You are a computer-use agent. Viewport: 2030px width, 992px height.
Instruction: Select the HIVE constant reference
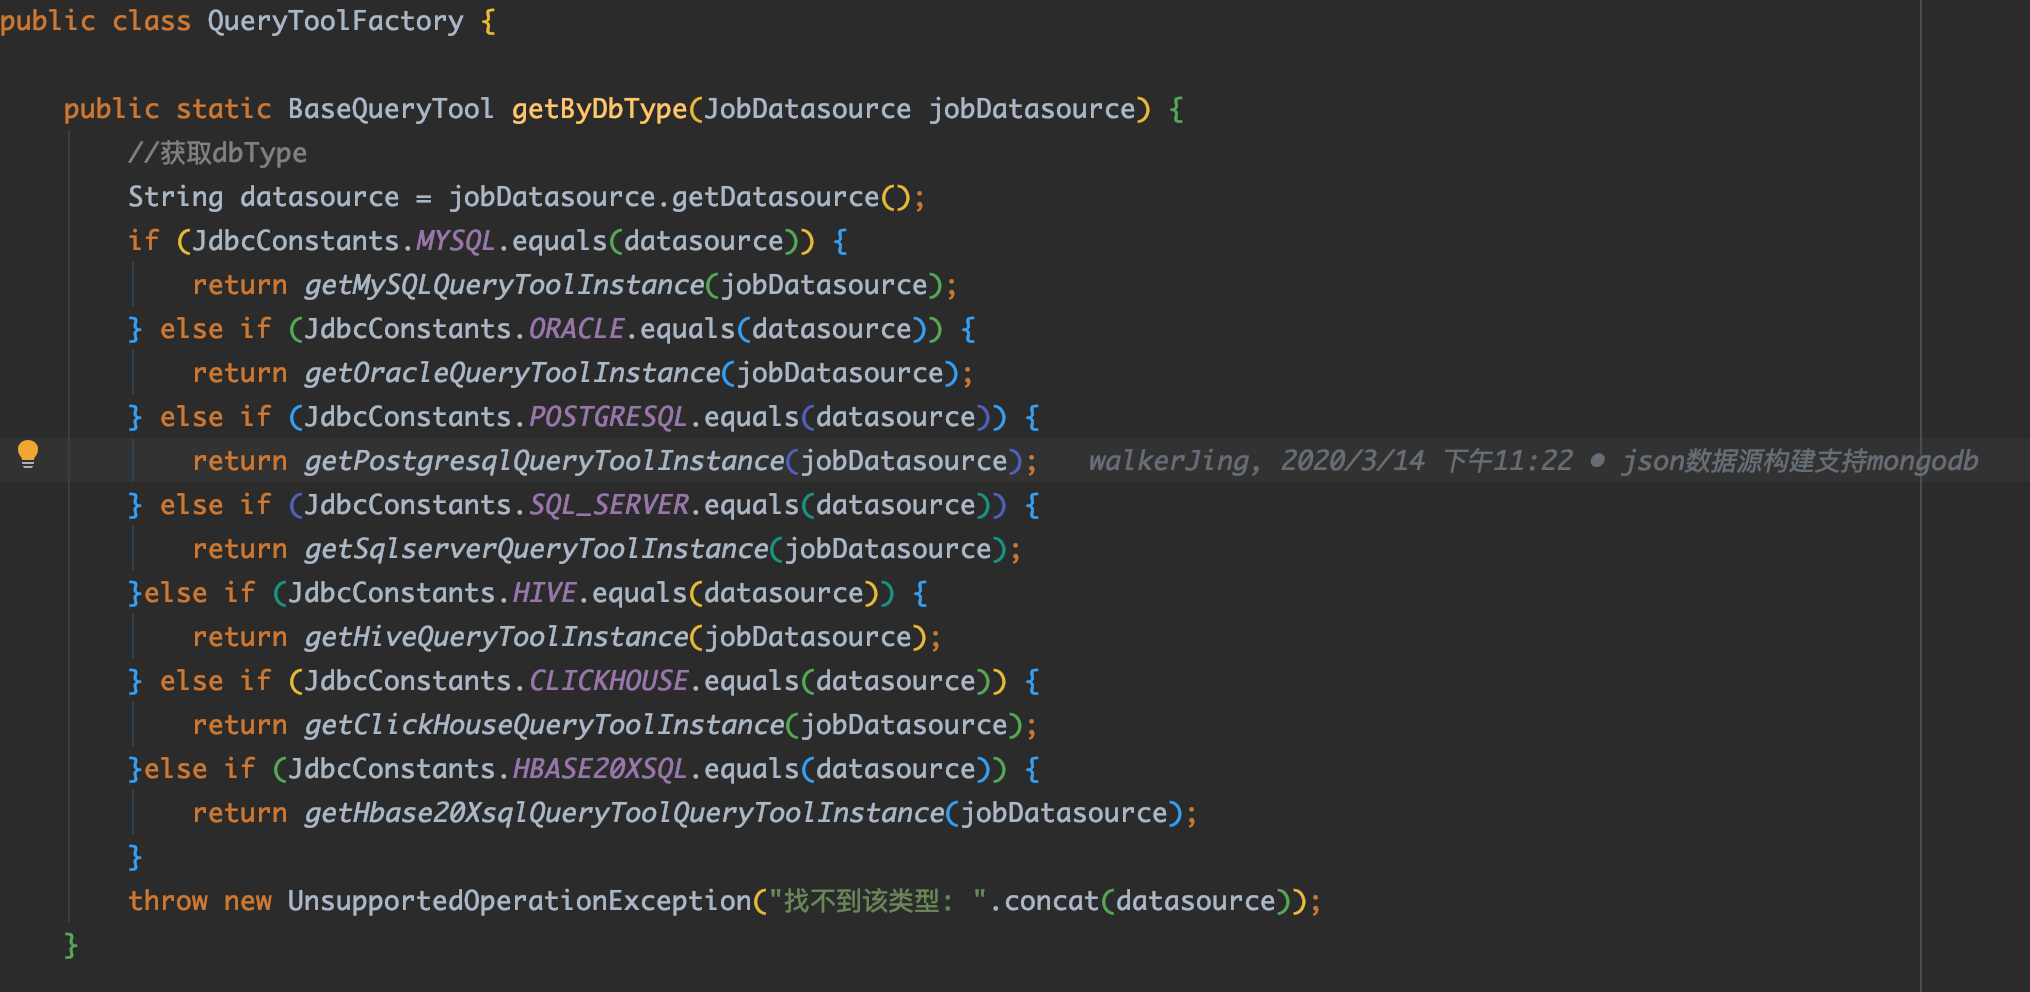pyautogui.click(x=544, y=592)
